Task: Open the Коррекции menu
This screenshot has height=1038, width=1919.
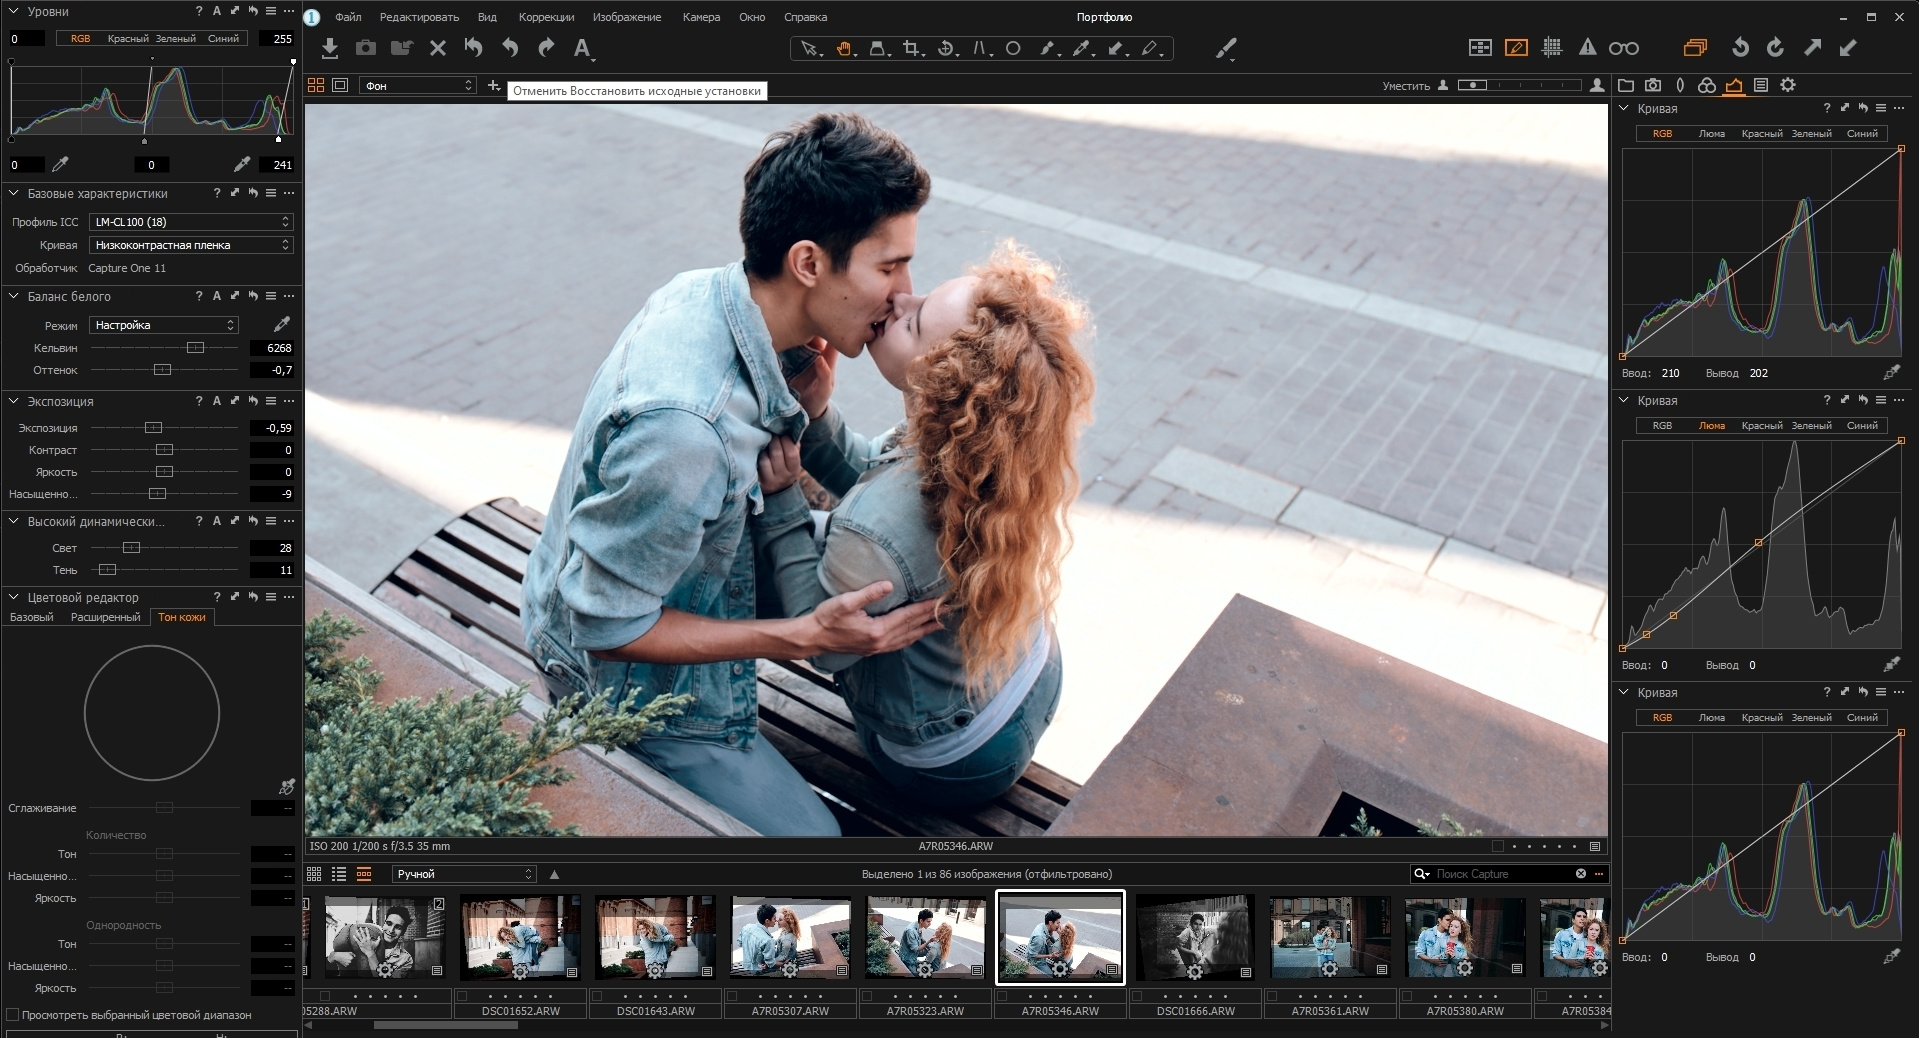Action: coord(546,17)
